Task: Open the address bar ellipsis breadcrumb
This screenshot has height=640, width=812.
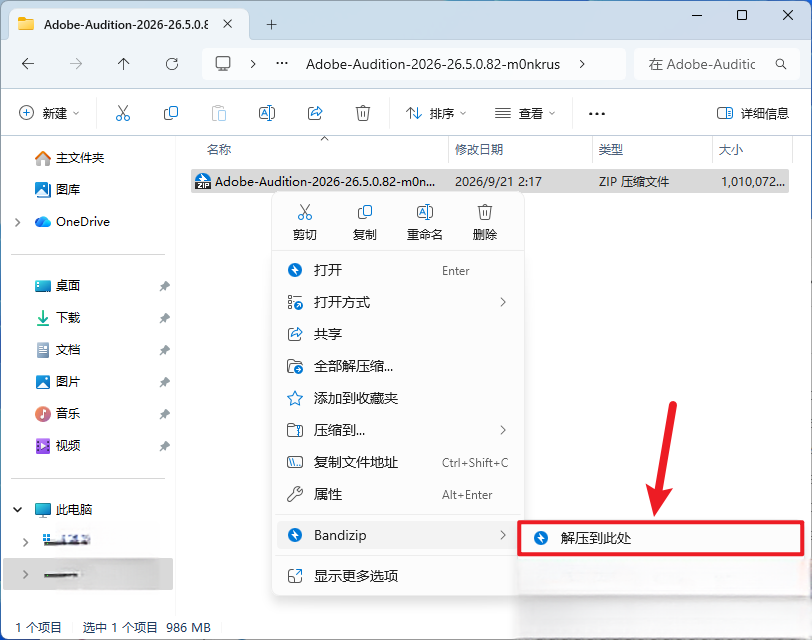Action: click(282, 63)
